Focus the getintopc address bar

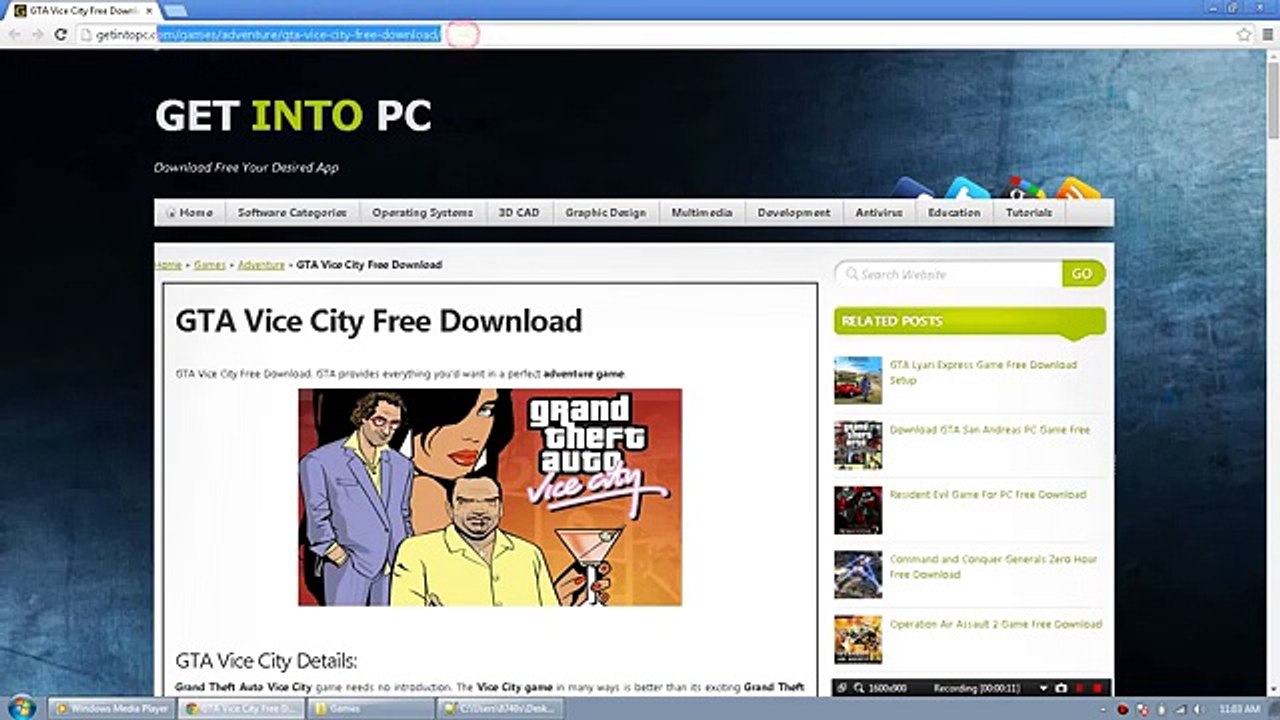click(x=655, y=34)
